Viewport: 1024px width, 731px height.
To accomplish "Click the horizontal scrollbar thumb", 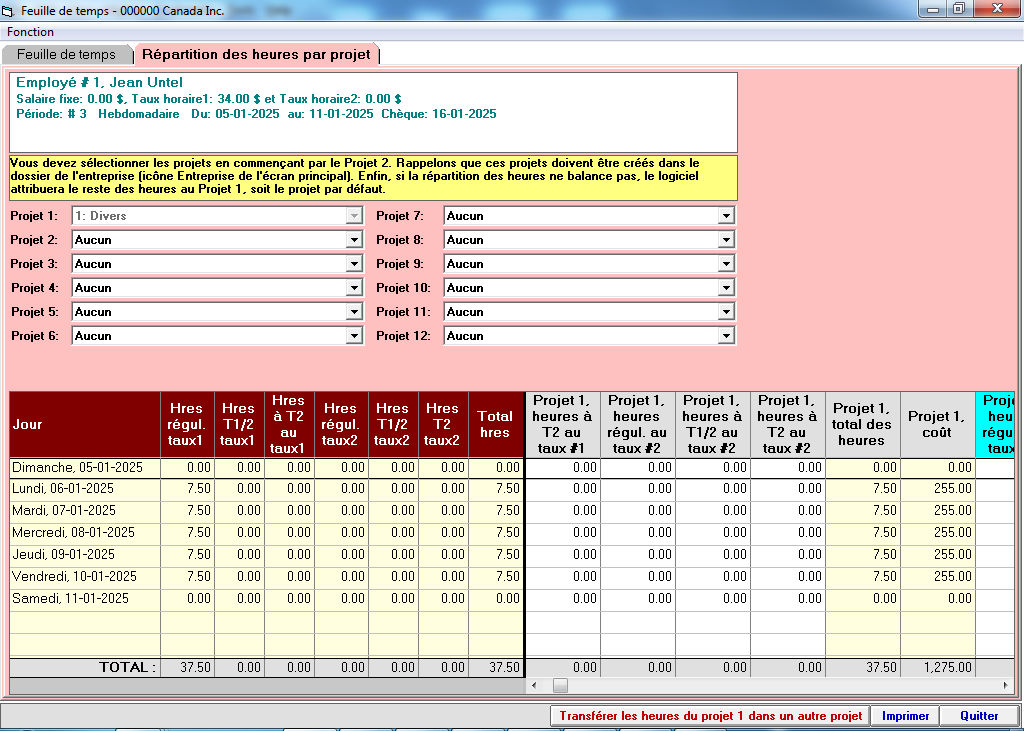I will point(560,686).
